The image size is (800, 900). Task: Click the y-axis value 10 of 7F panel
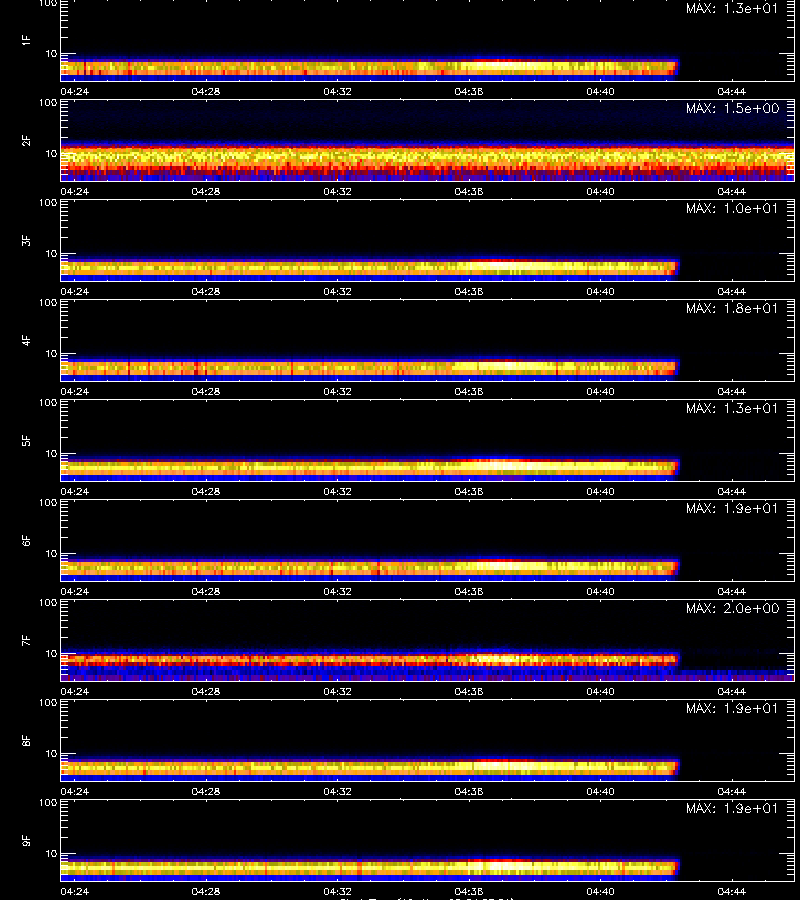click(x=51, y=654)
